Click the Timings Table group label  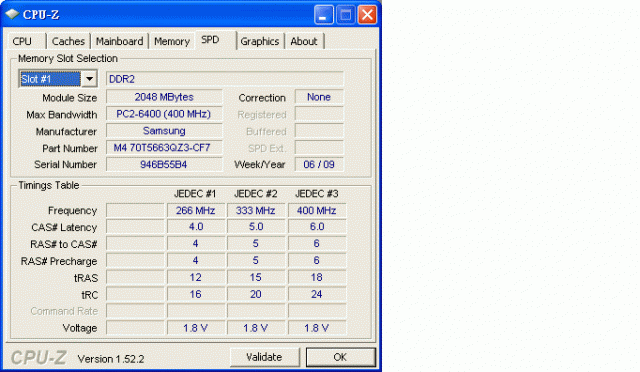[x=49, y=185]
